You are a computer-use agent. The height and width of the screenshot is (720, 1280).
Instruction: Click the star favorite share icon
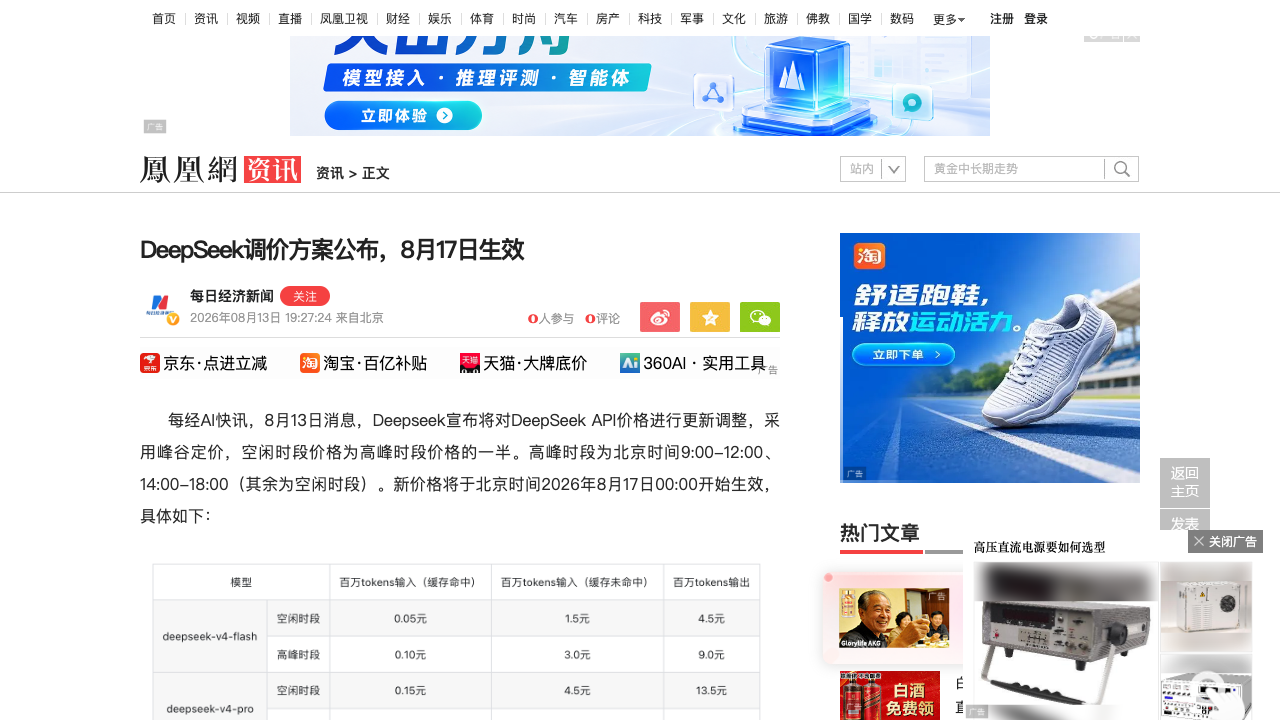point(710,317)
